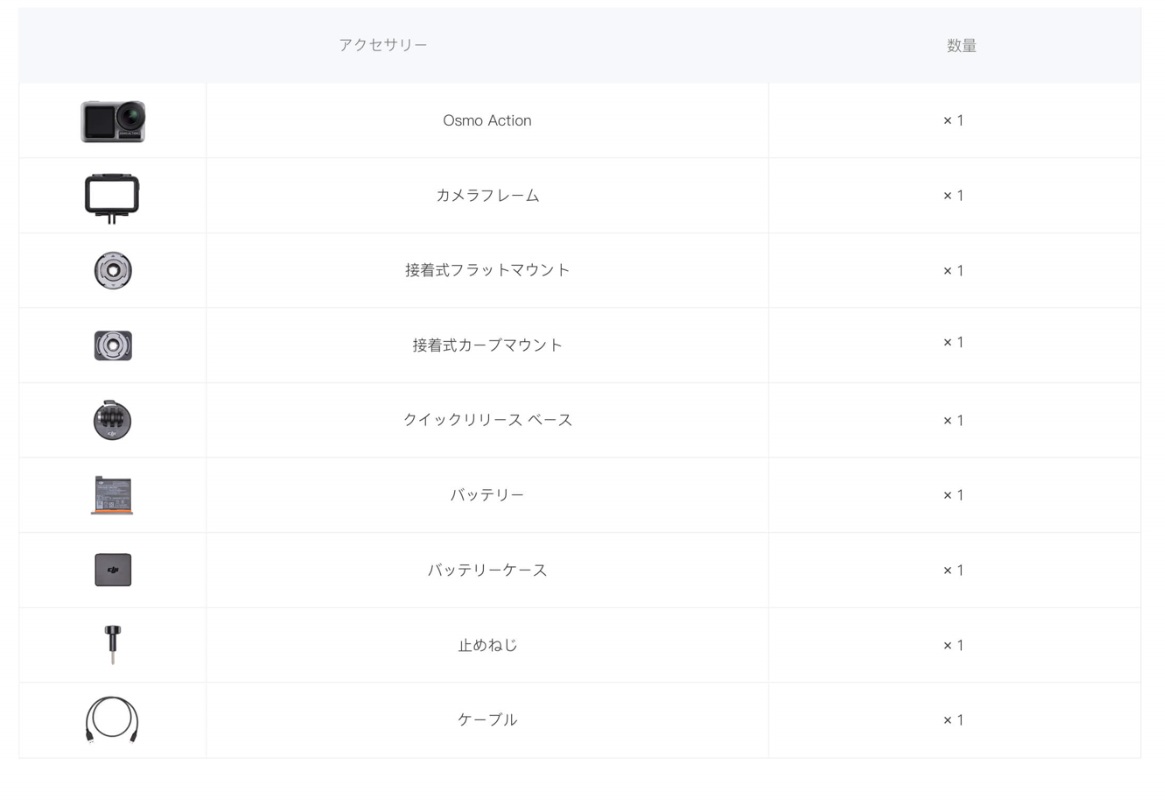Click the 止めねじ text

pos(487,646)
